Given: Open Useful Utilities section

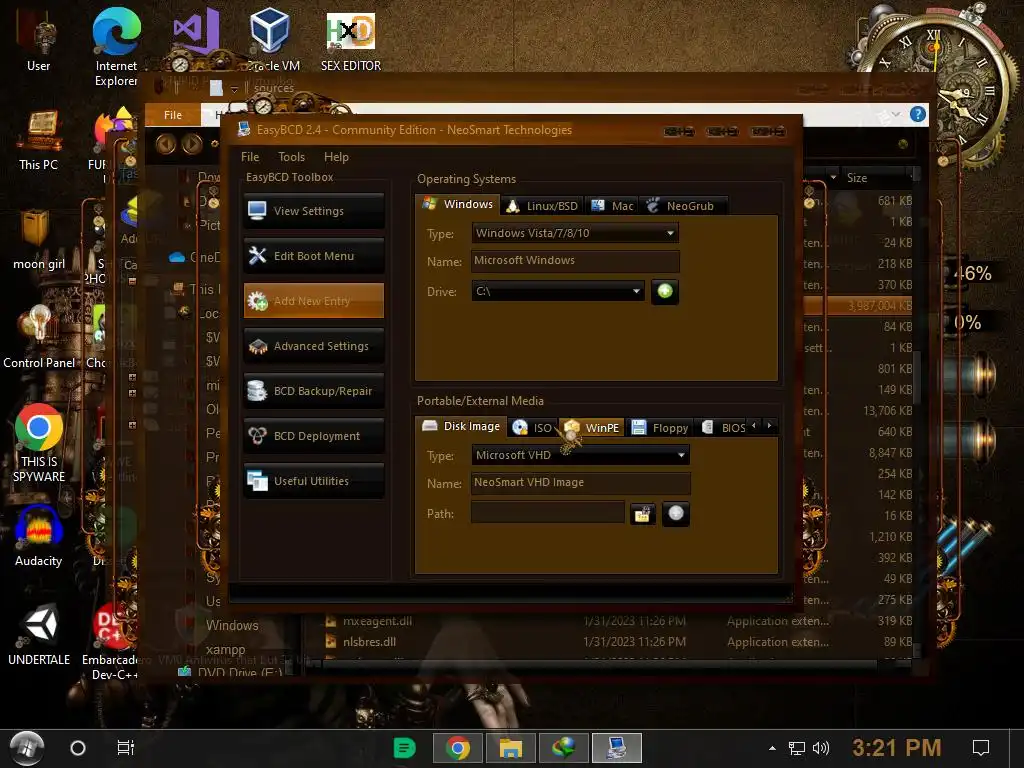Looking at the screenshot, I should point(313,481).
